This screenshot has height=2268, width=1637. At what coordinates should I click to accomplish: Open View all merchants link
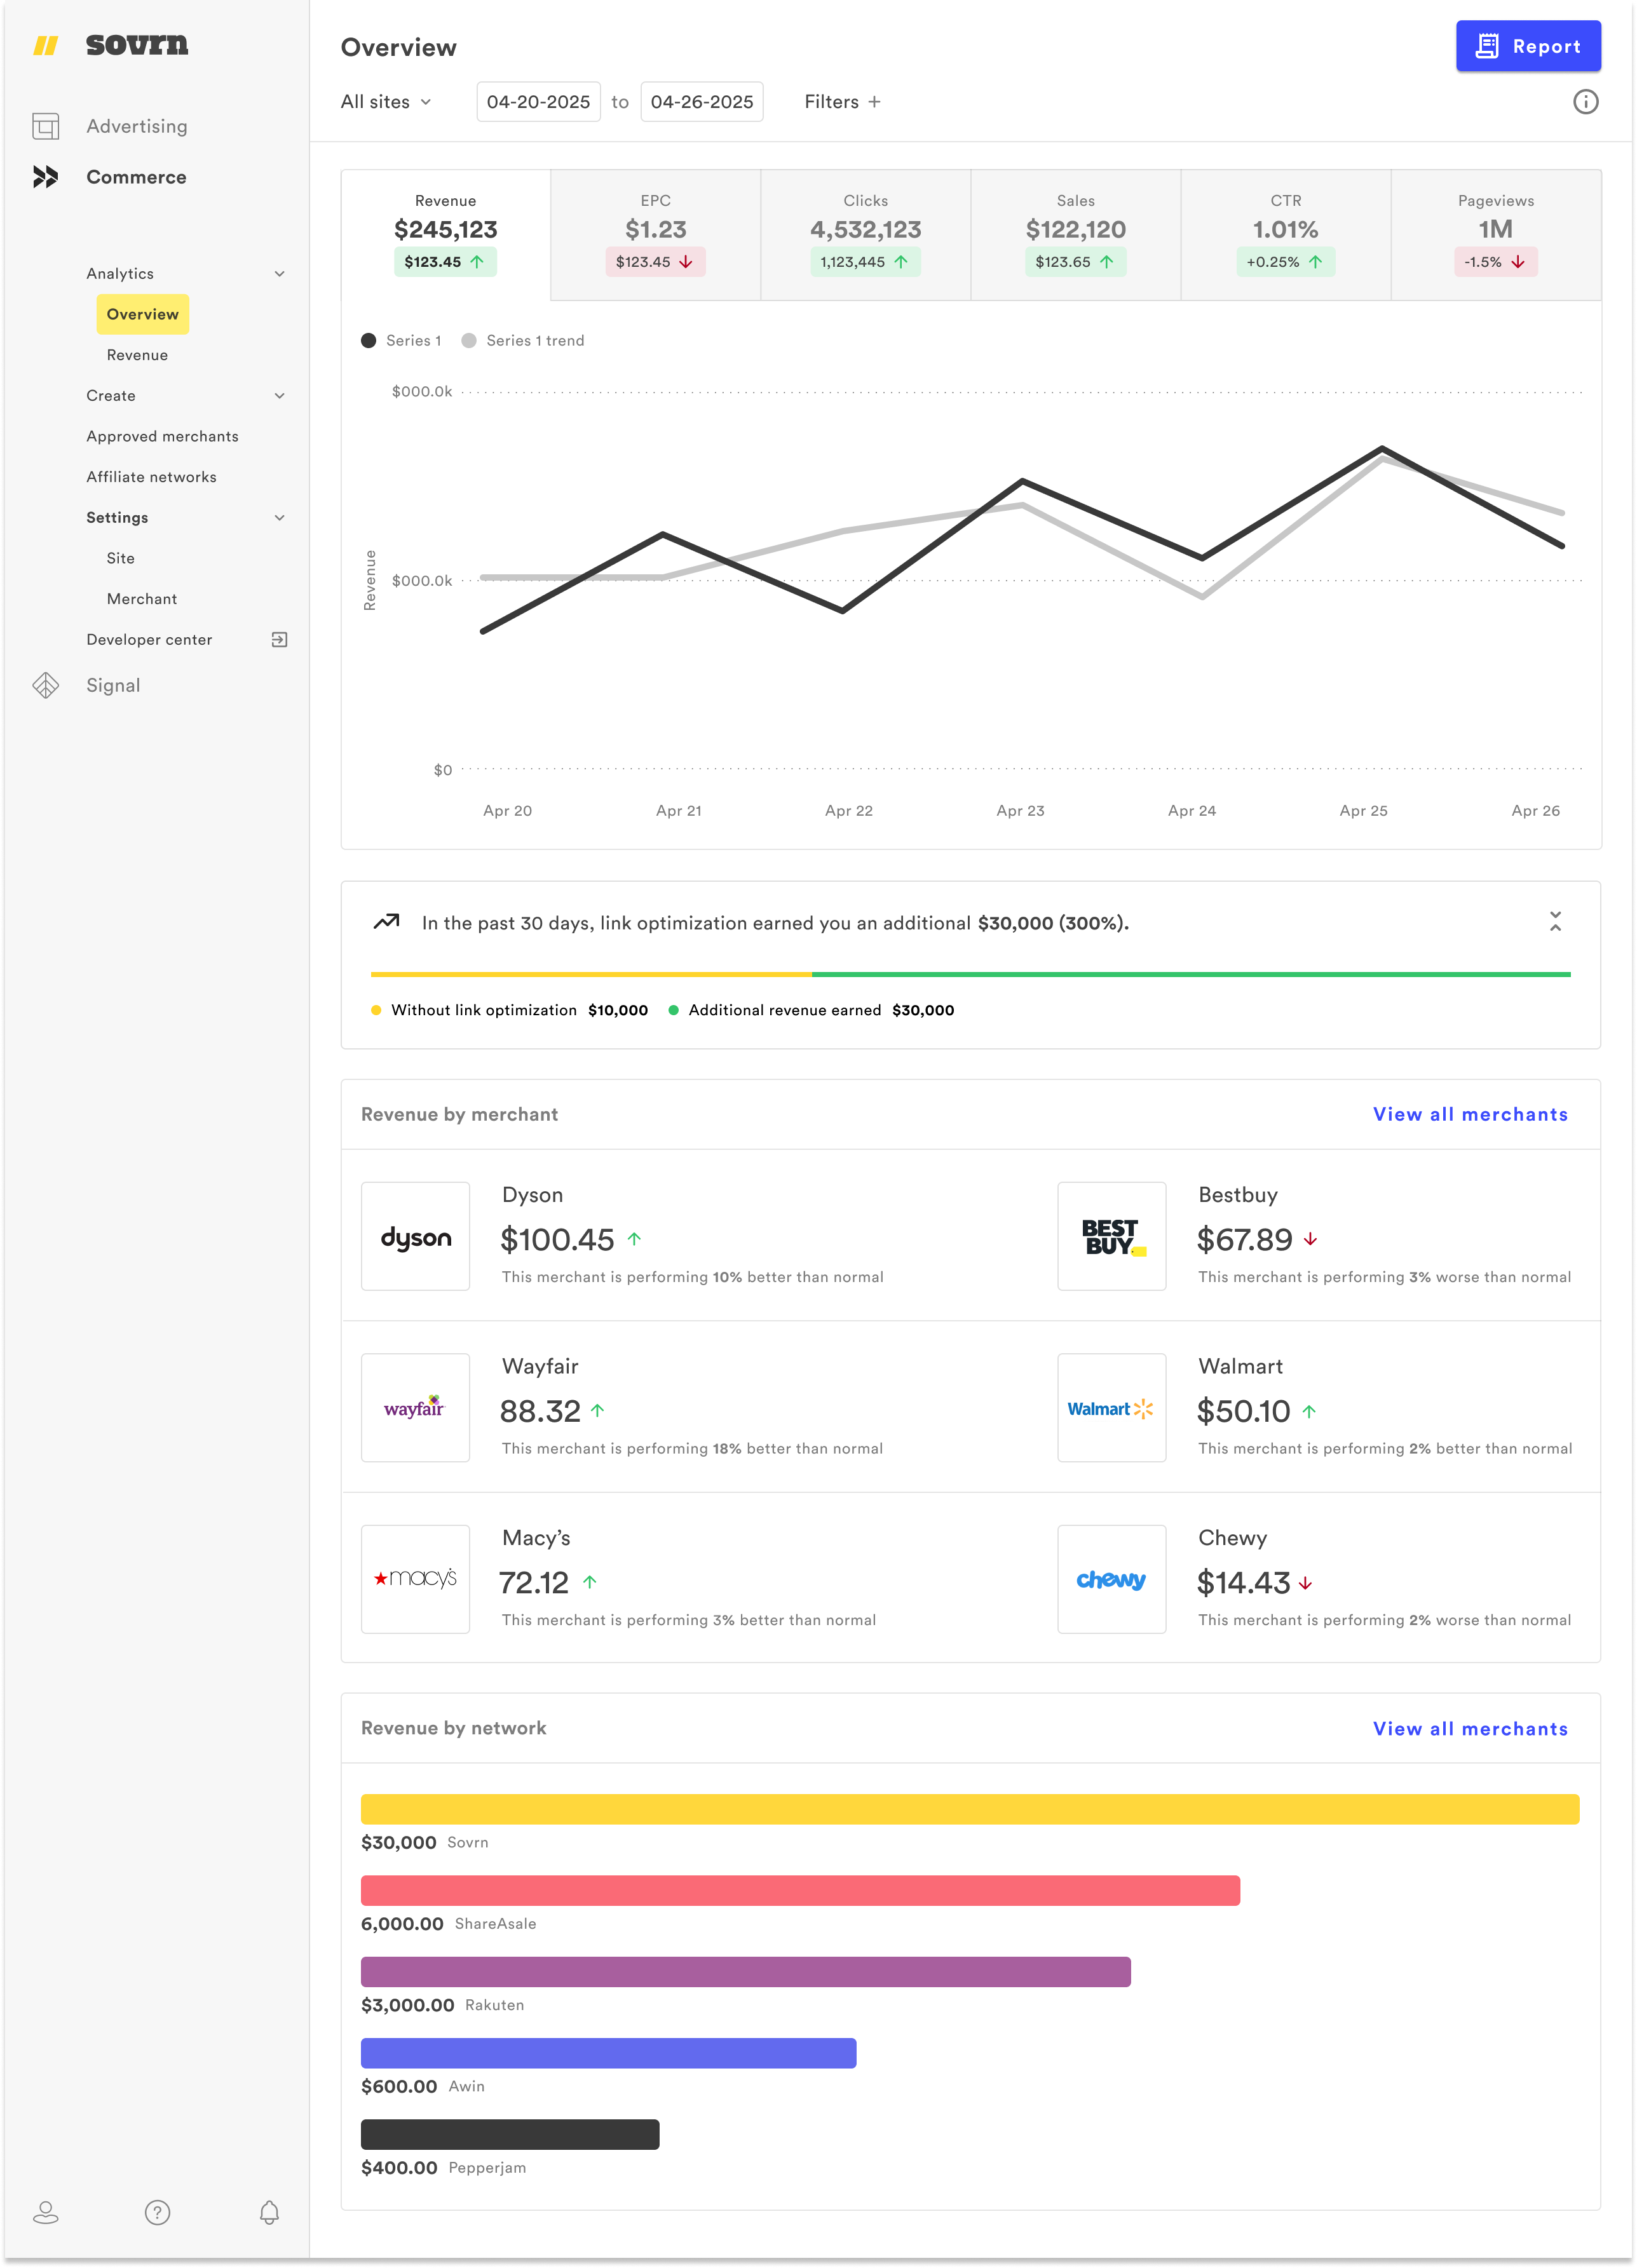pyautogui.click(x=1470, y=1114)
